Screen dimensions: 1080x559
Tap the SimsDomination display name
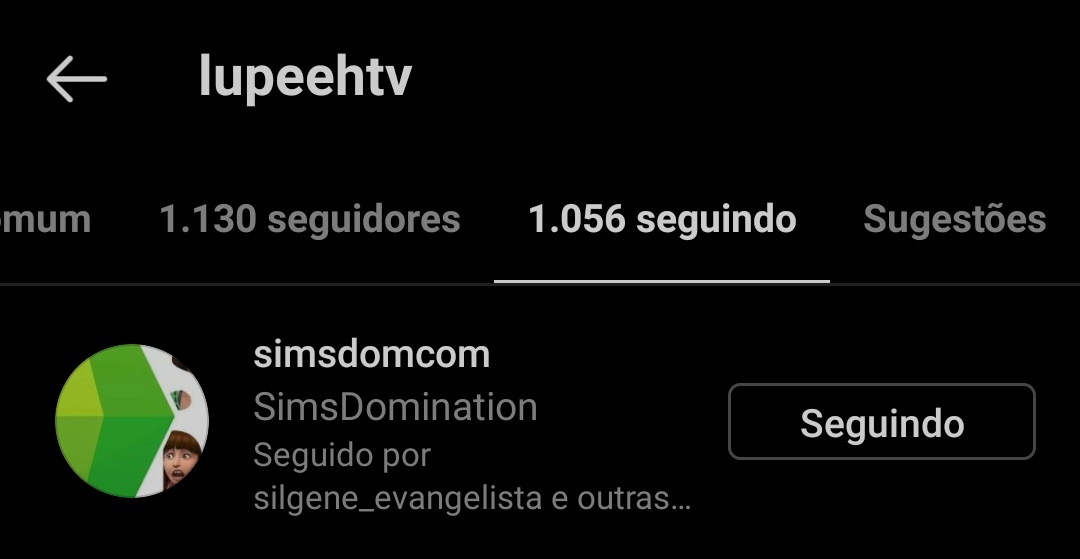click(395, 407)
